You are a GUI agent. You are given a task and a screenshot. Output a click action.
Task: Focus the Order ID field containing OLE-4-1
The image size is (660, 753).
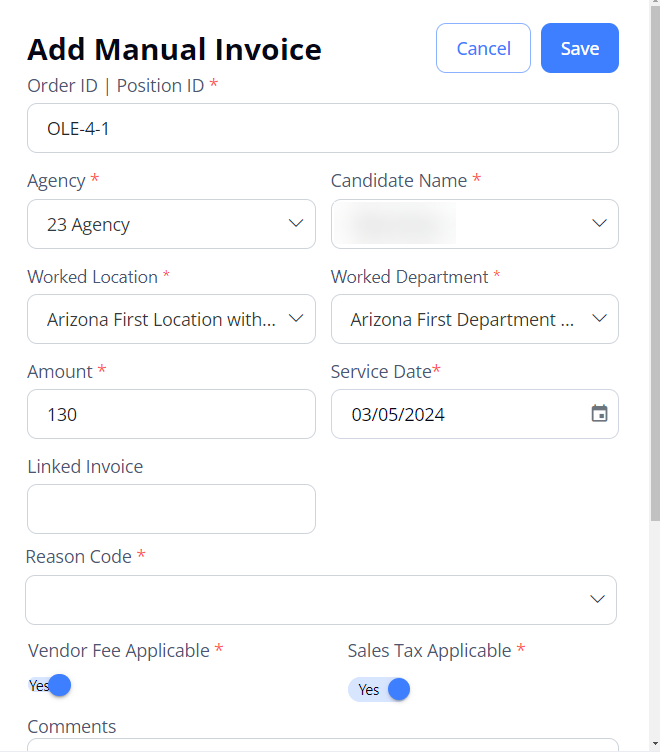coord(323,128)
